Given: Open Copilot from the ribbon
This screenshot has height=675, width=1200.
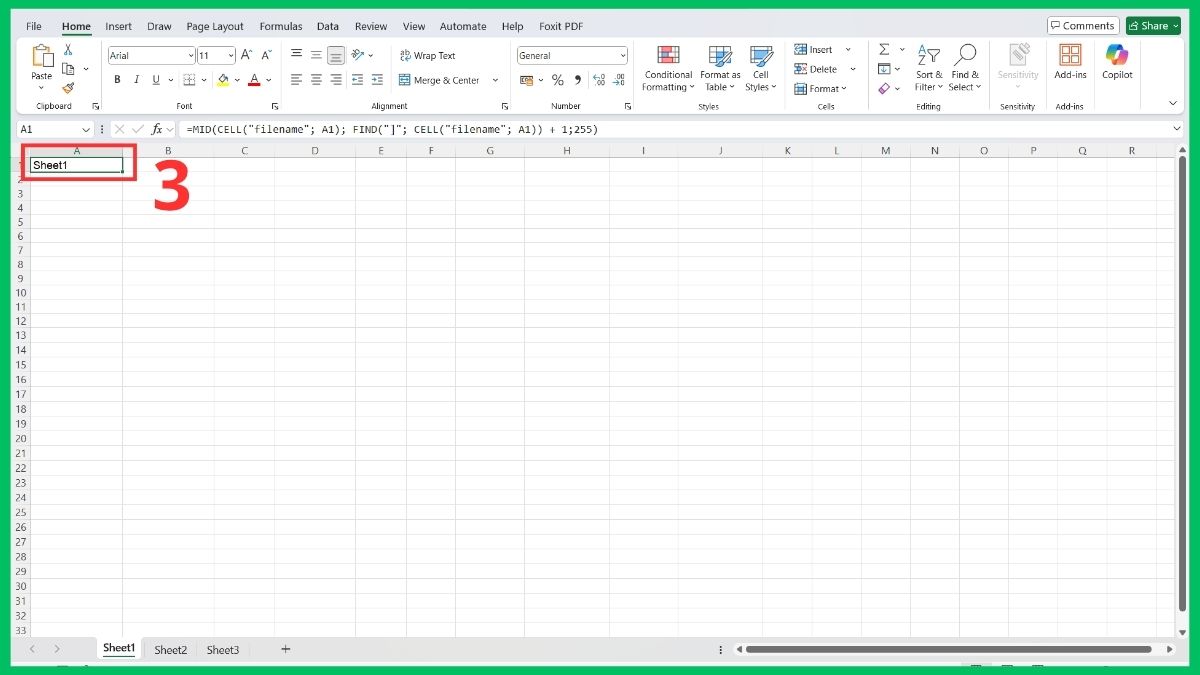Looking at the screenshot, I should [1117, 65].
